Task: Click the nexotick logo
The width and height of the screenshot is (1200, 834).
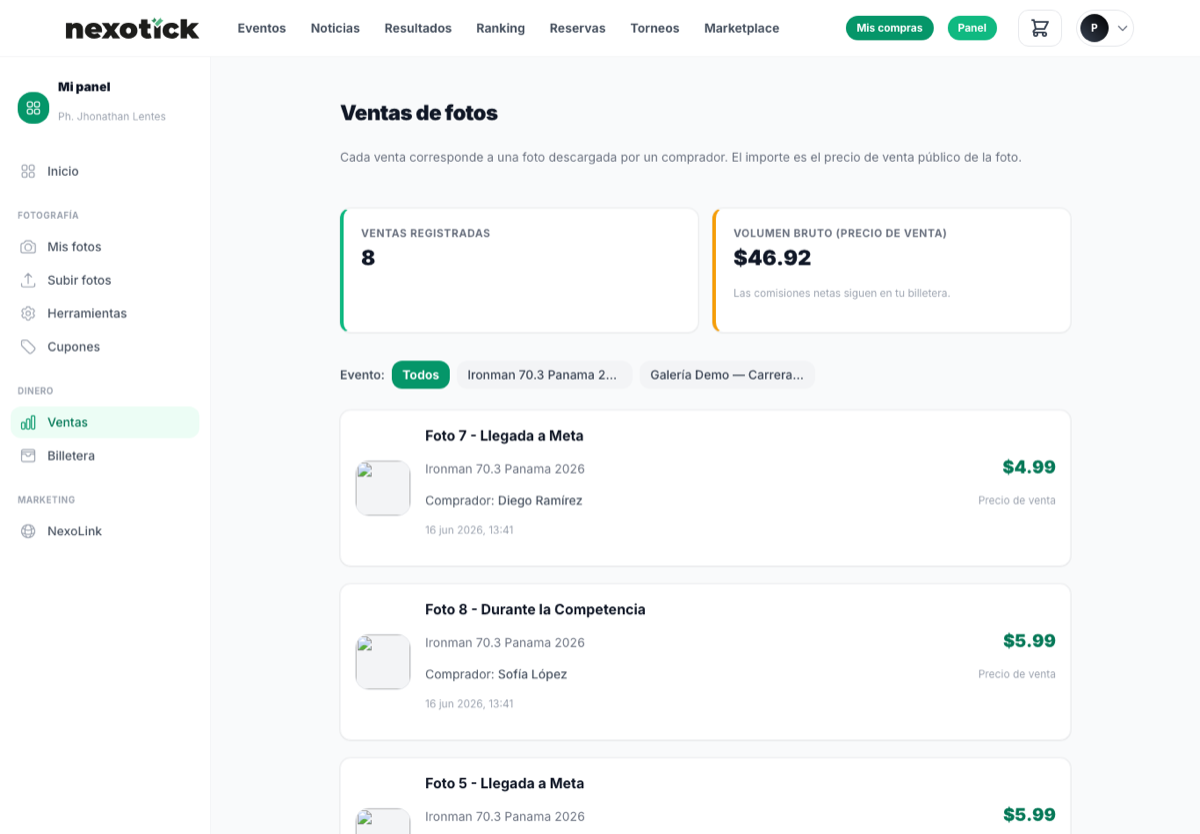Action: click(x=132, y=29)
